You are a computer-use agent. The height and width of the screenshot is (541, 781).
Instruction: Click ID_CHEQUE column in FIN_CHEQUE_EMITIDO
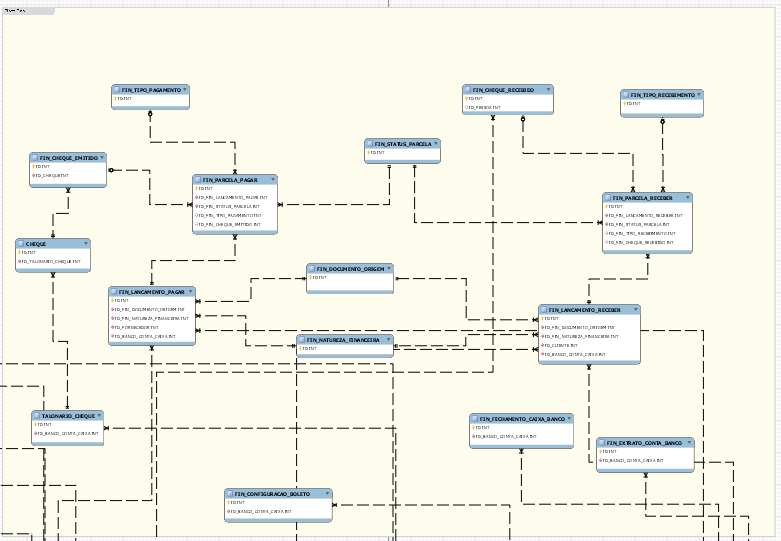(x=68, y=175)
